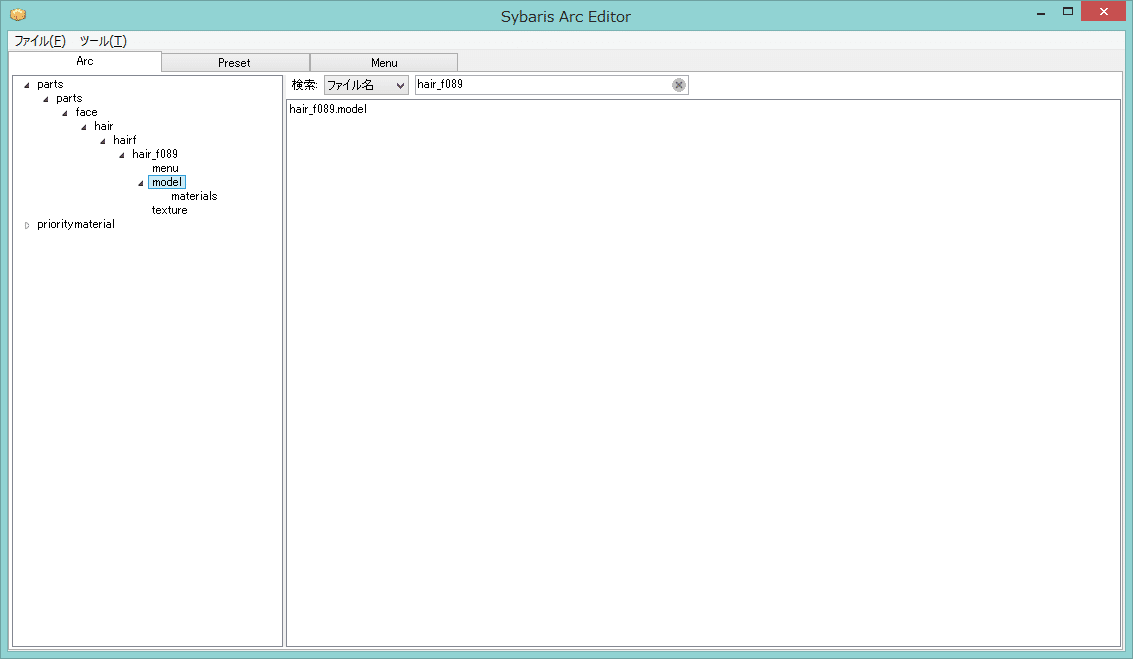Open the ファイル名 search type dropdown
The width and height of the screenshot is (1133, 659).
(x=366, y=85)
